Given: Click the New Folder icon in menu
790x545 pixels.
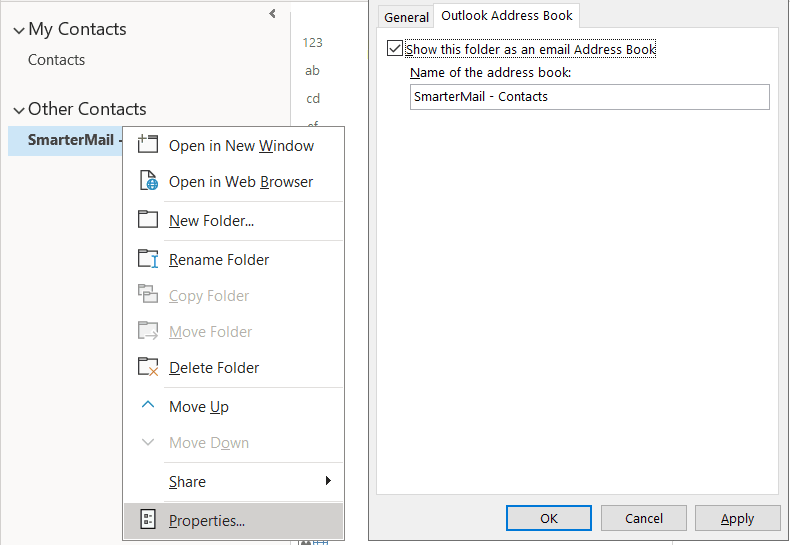Looking at the screenshot, I should [x=148, y=219].
